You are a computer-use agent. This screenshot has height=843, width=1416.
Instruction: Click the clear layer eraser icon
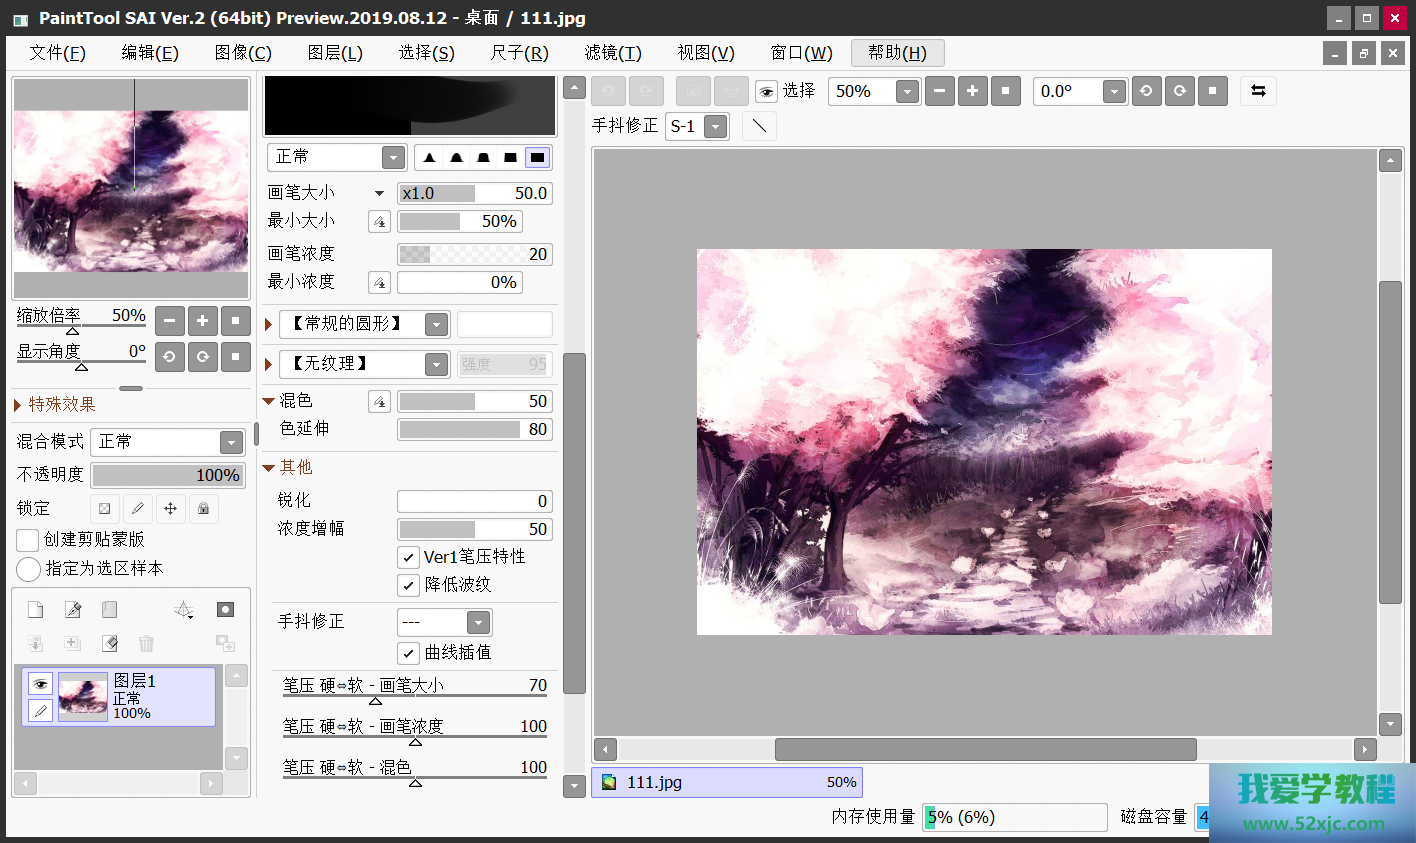pos(110,643)
